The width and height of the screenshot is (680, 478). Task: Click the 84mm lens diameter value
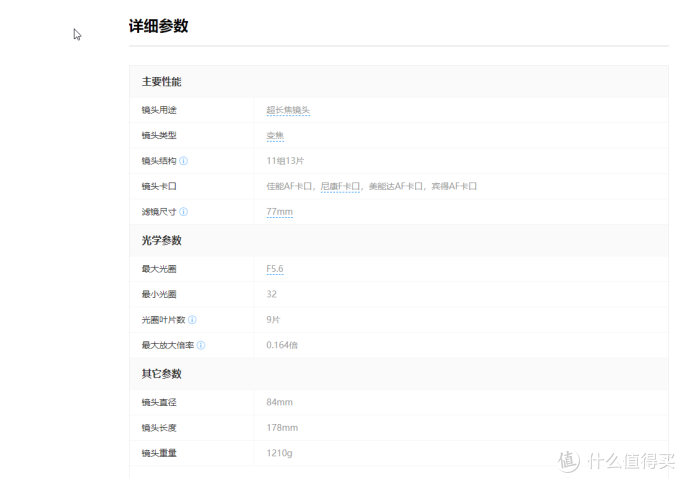279,402
